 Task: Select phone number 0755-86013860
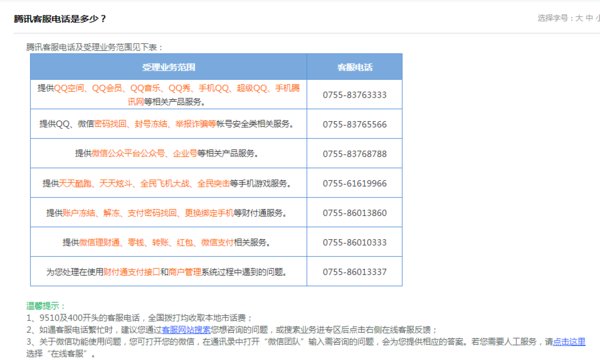[354, 212]
